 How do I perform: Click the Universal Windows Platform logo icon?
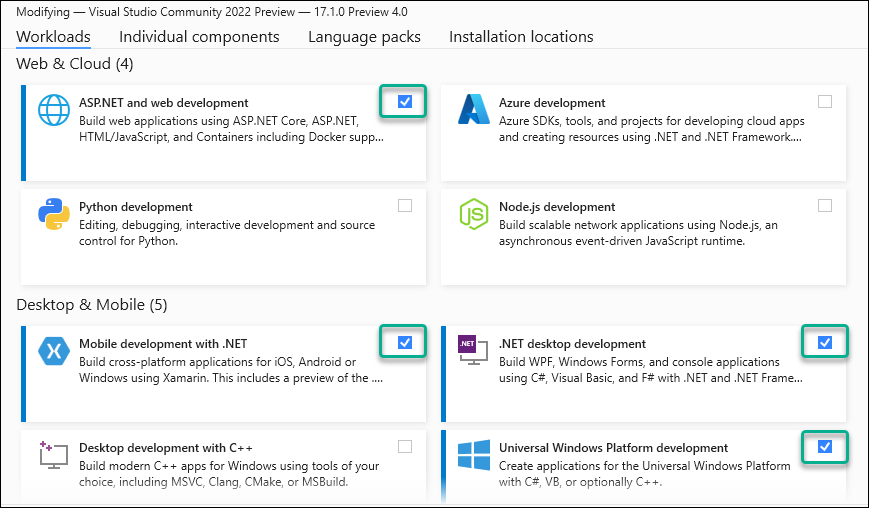[473, 456]
